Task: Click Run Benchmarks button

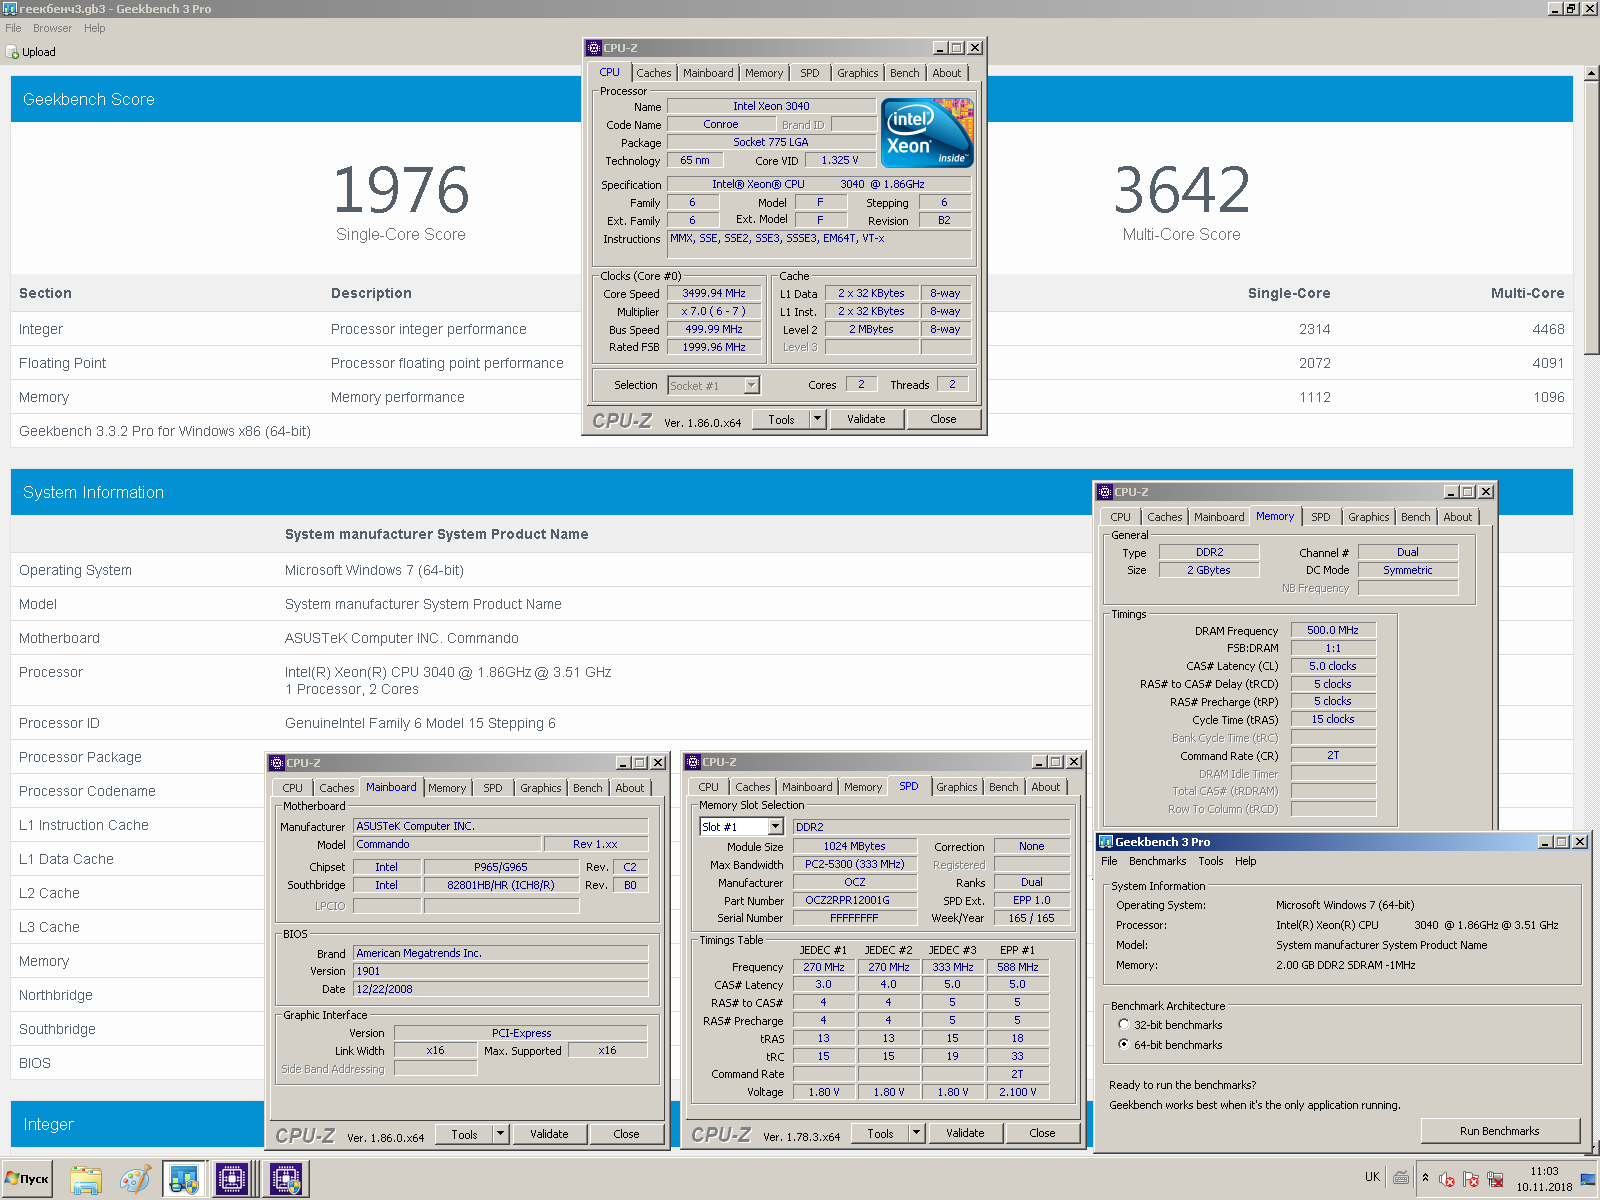Action: click(x=1499, y=1131)
